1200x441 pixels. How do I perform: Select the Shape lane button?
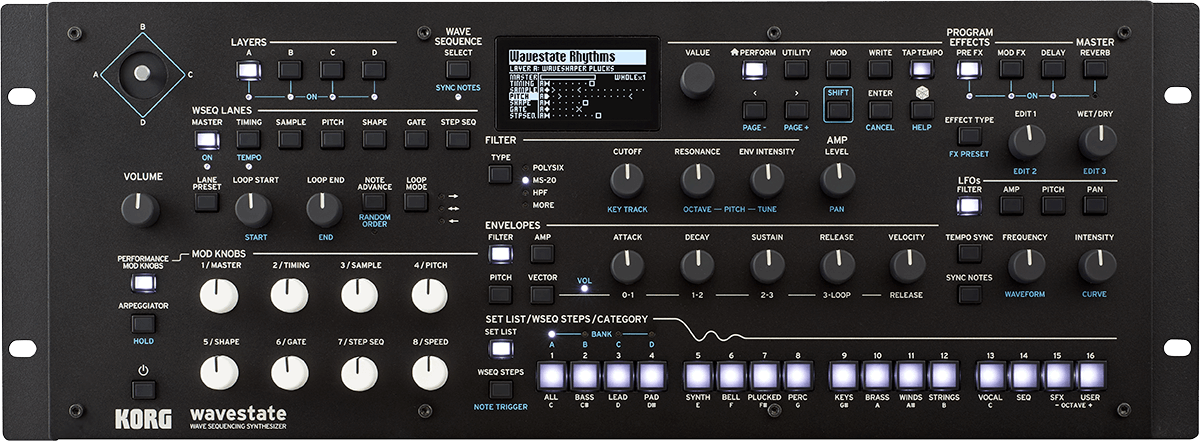coord(375,139)
